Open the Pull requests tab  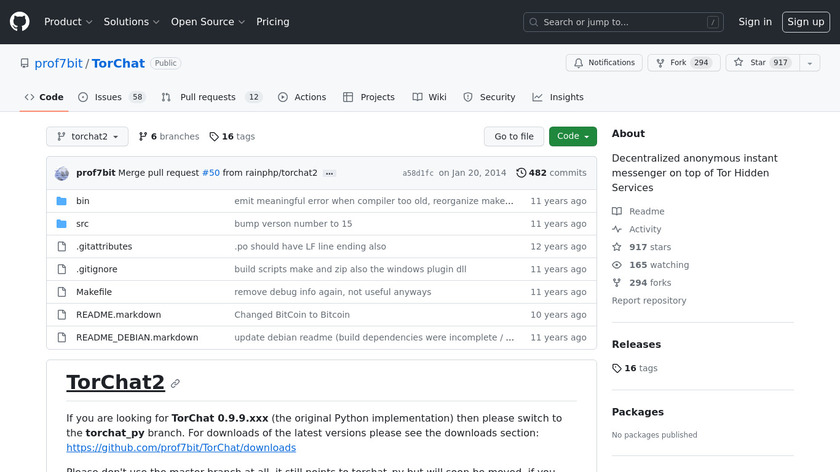(212, 97)
